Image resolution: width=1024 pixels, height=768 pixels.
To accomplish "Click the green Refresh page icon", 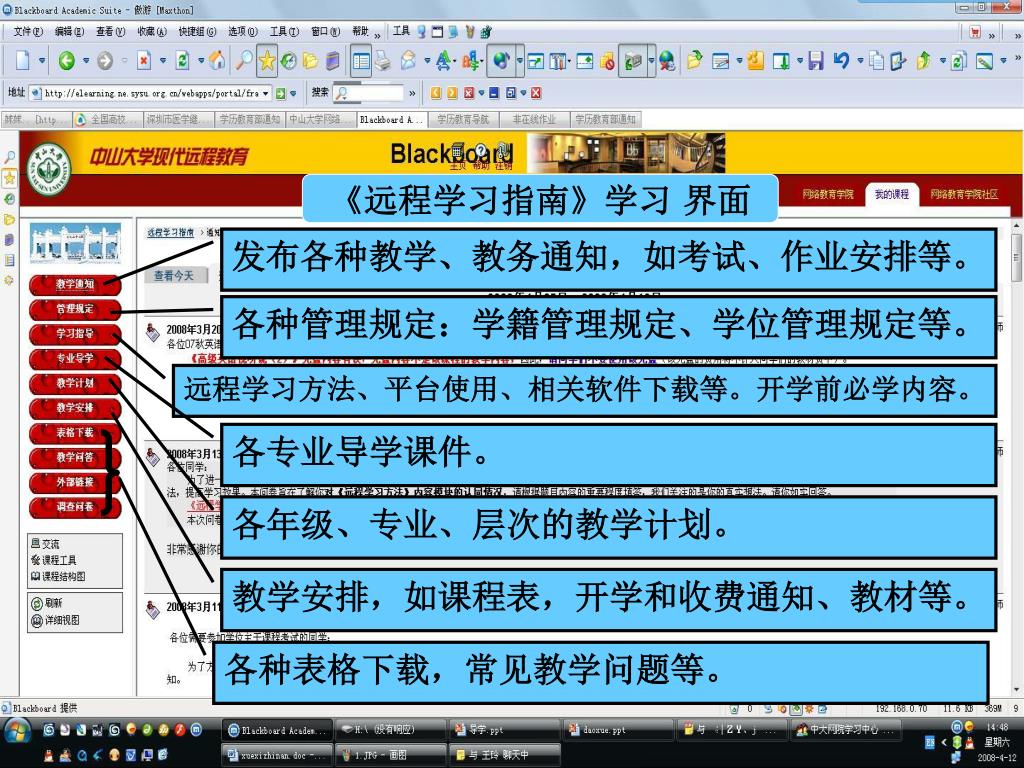I will pos(182,61).
